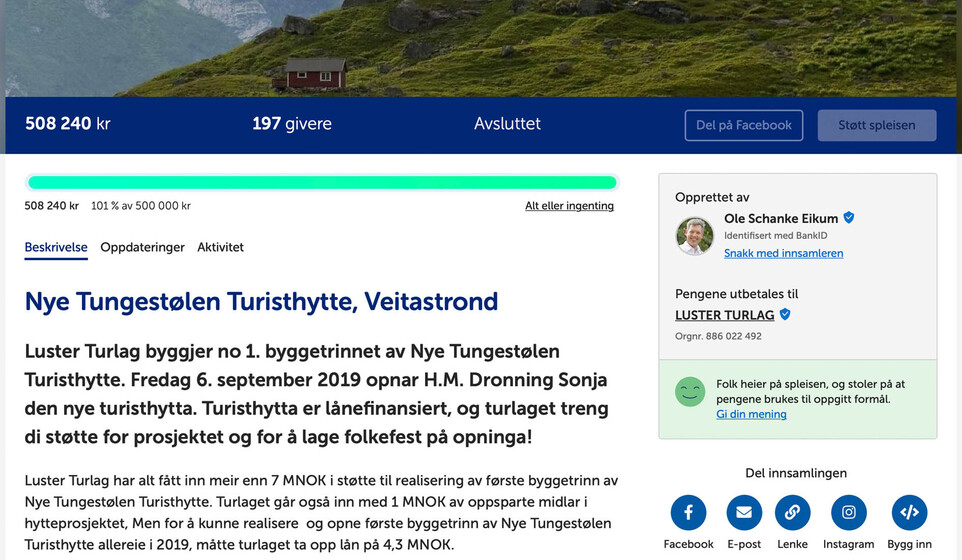The height and width of the screenshot is (560, 962).
Task: Click the Støtt spleisen button
Action: (877, 125)
